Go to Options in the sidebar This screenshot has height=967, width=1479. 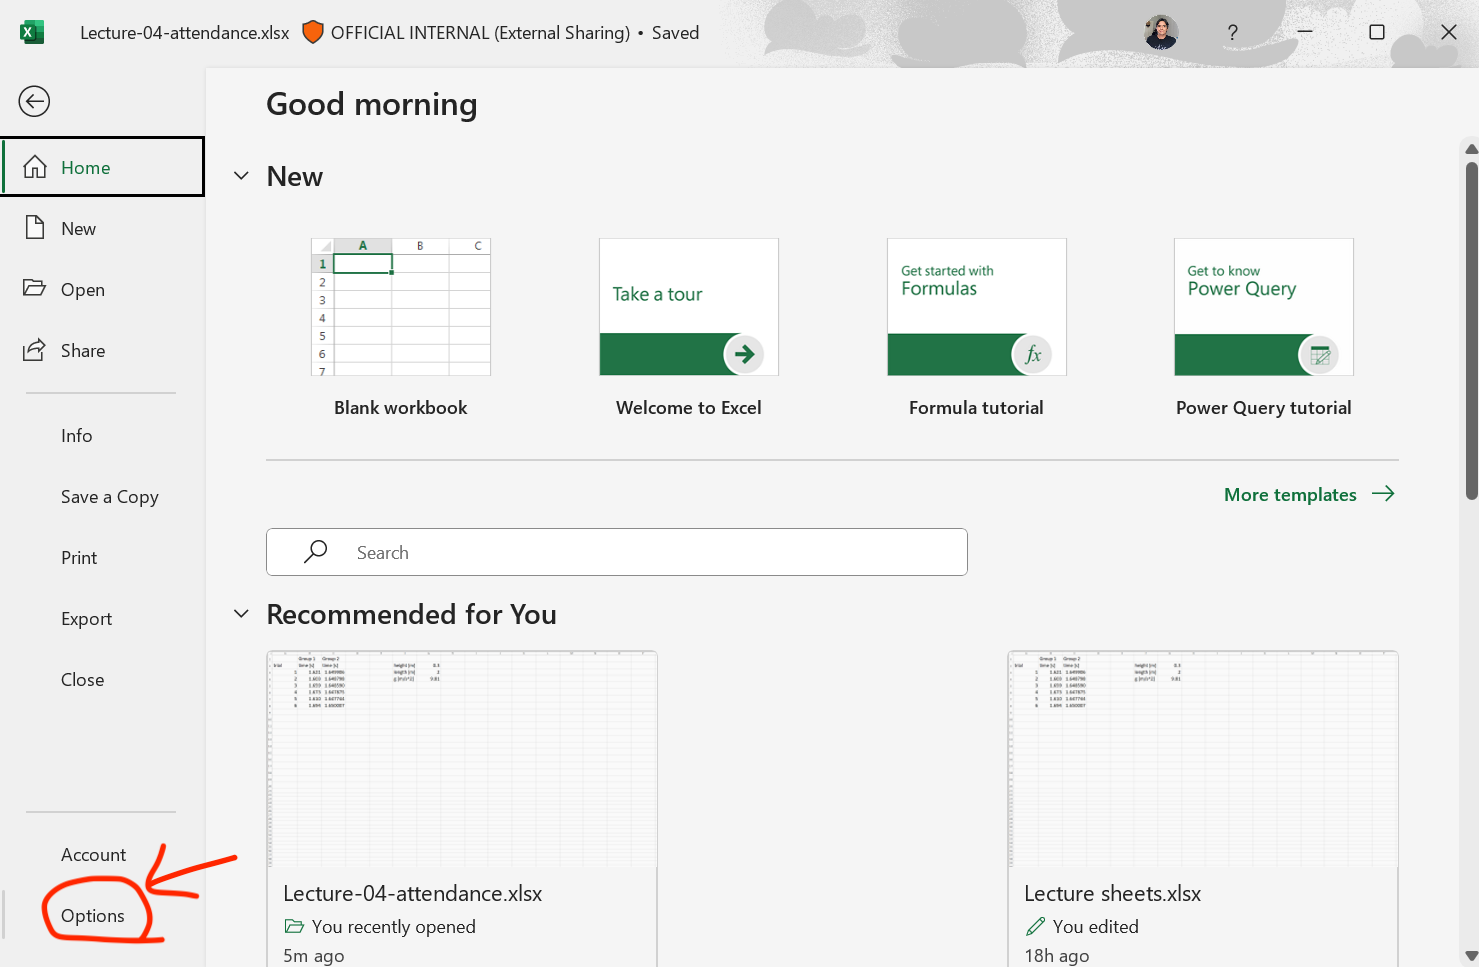pos(93,916)
